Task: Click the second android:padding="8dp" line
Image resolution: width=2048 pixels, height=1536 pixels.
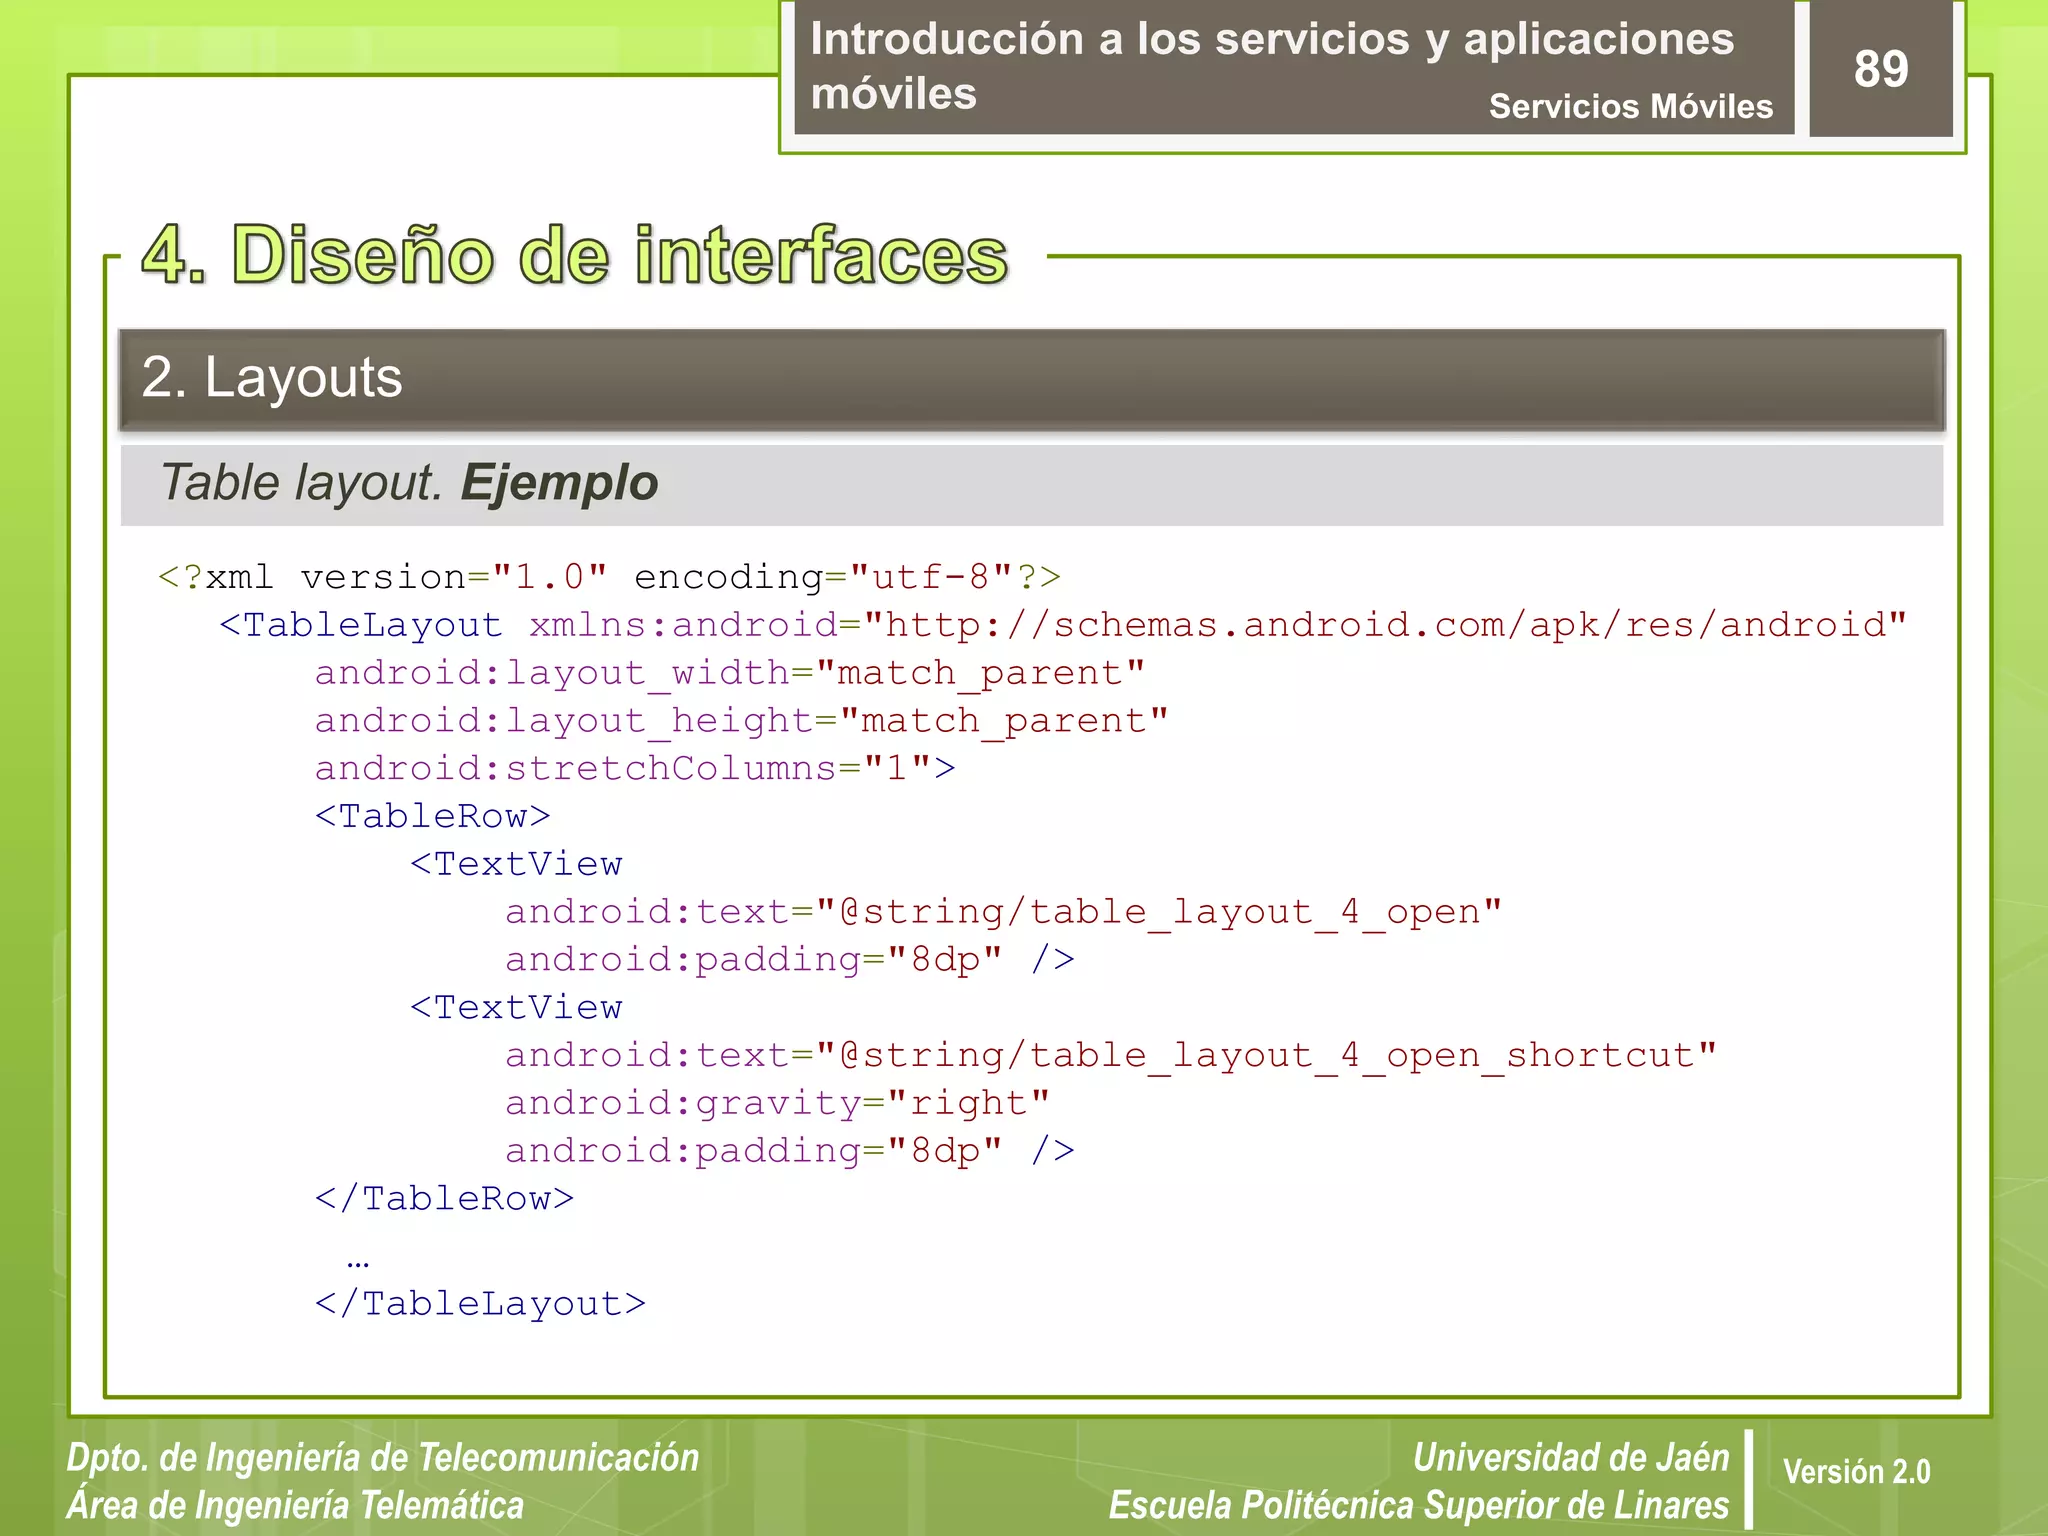Action: point(790,1151)
